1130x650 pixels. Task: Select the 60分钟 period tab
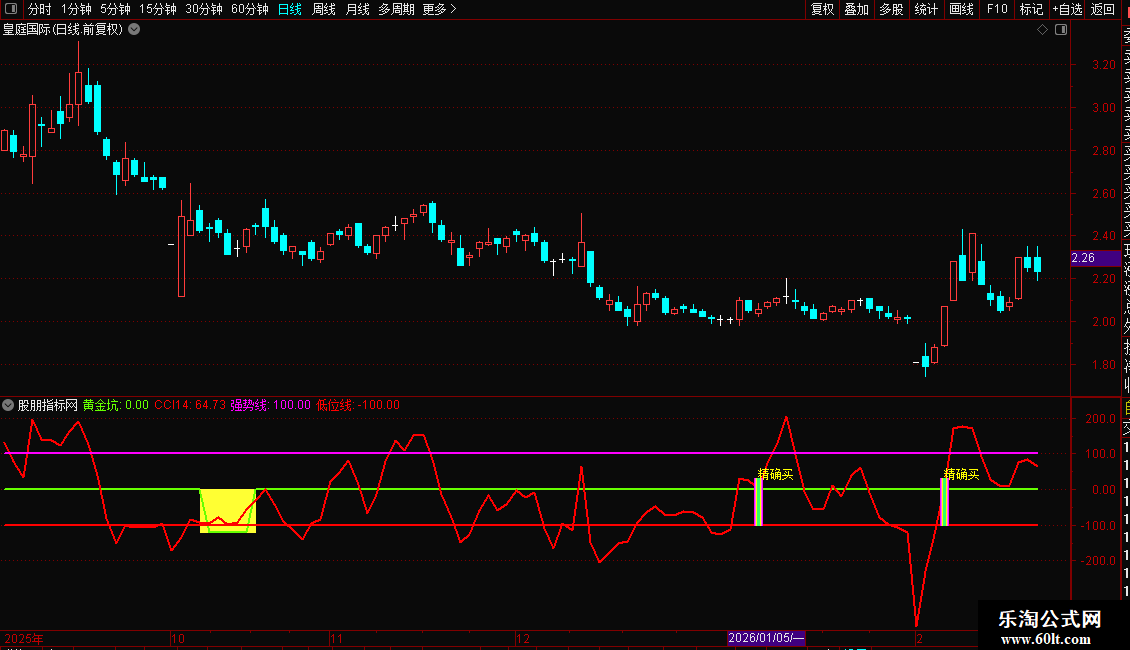[x=249, y=9]
